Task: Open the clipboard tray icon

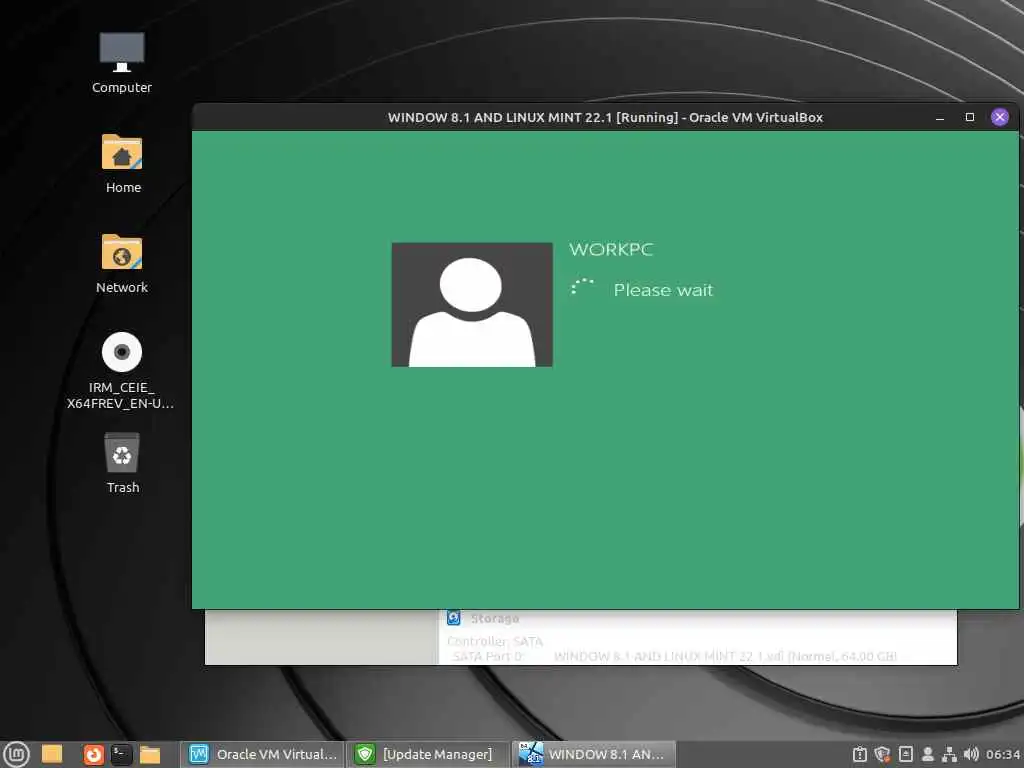Action: pos(860,754)
